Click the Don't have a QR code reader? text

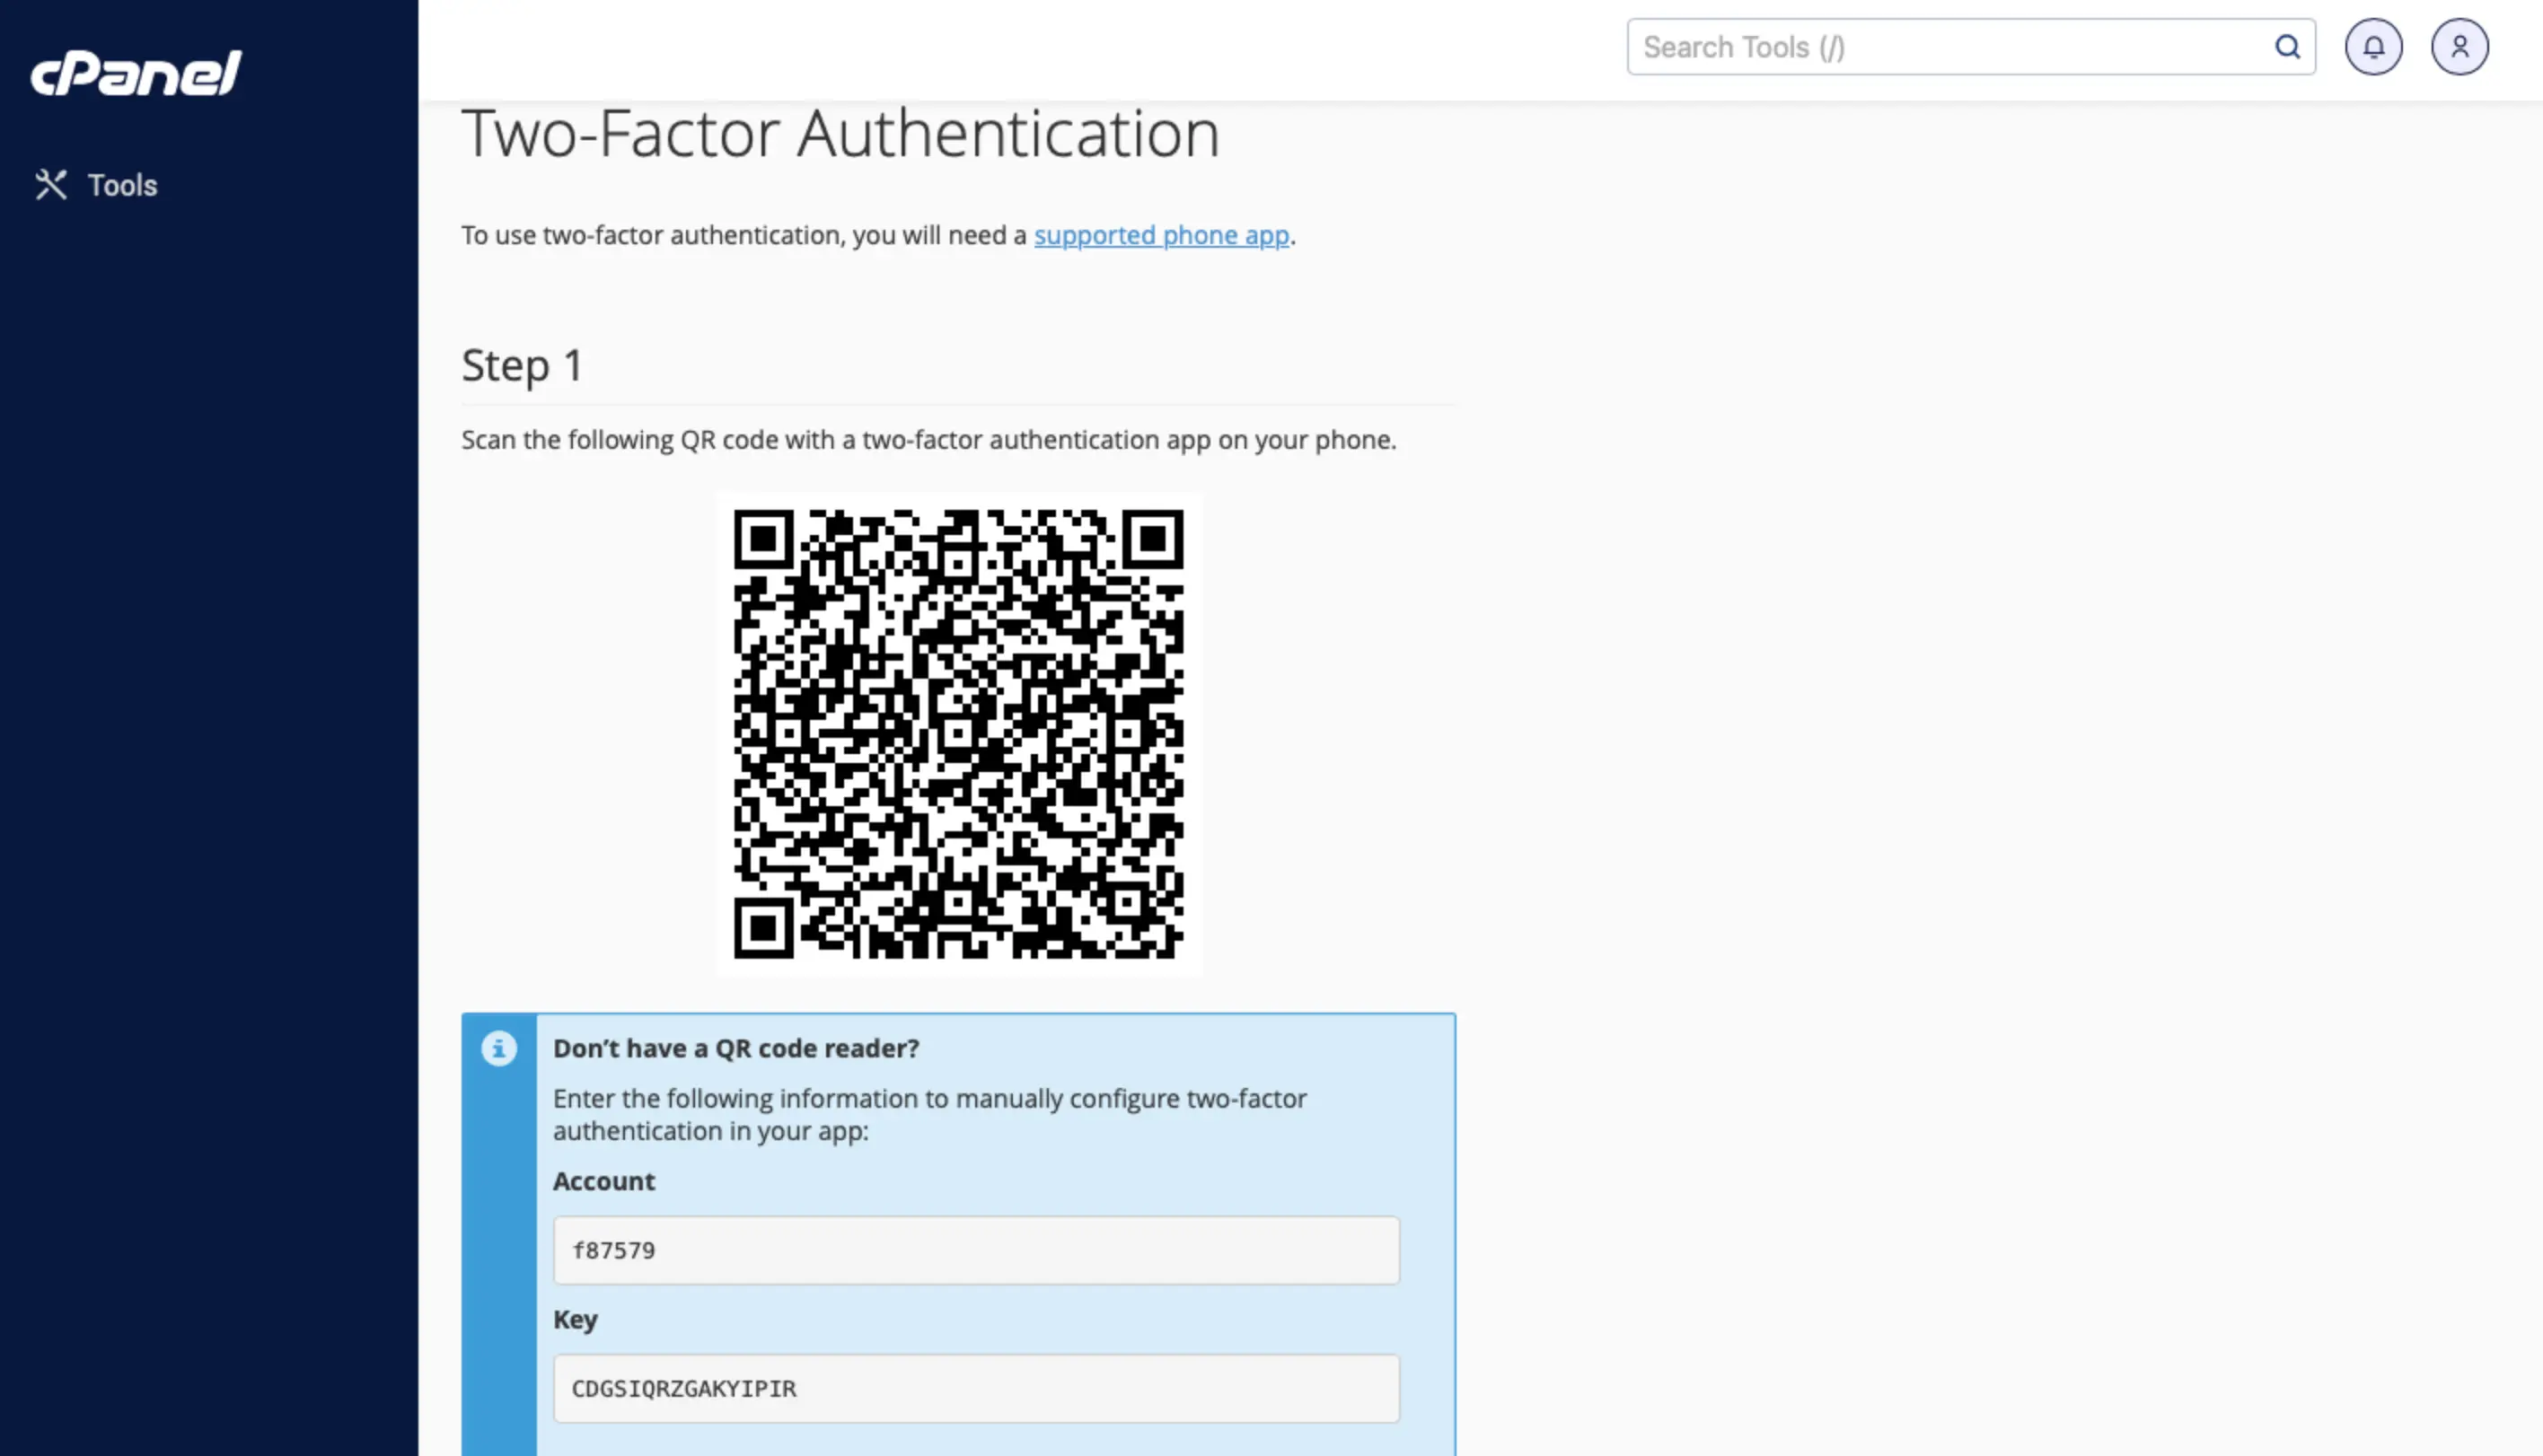736,1048
